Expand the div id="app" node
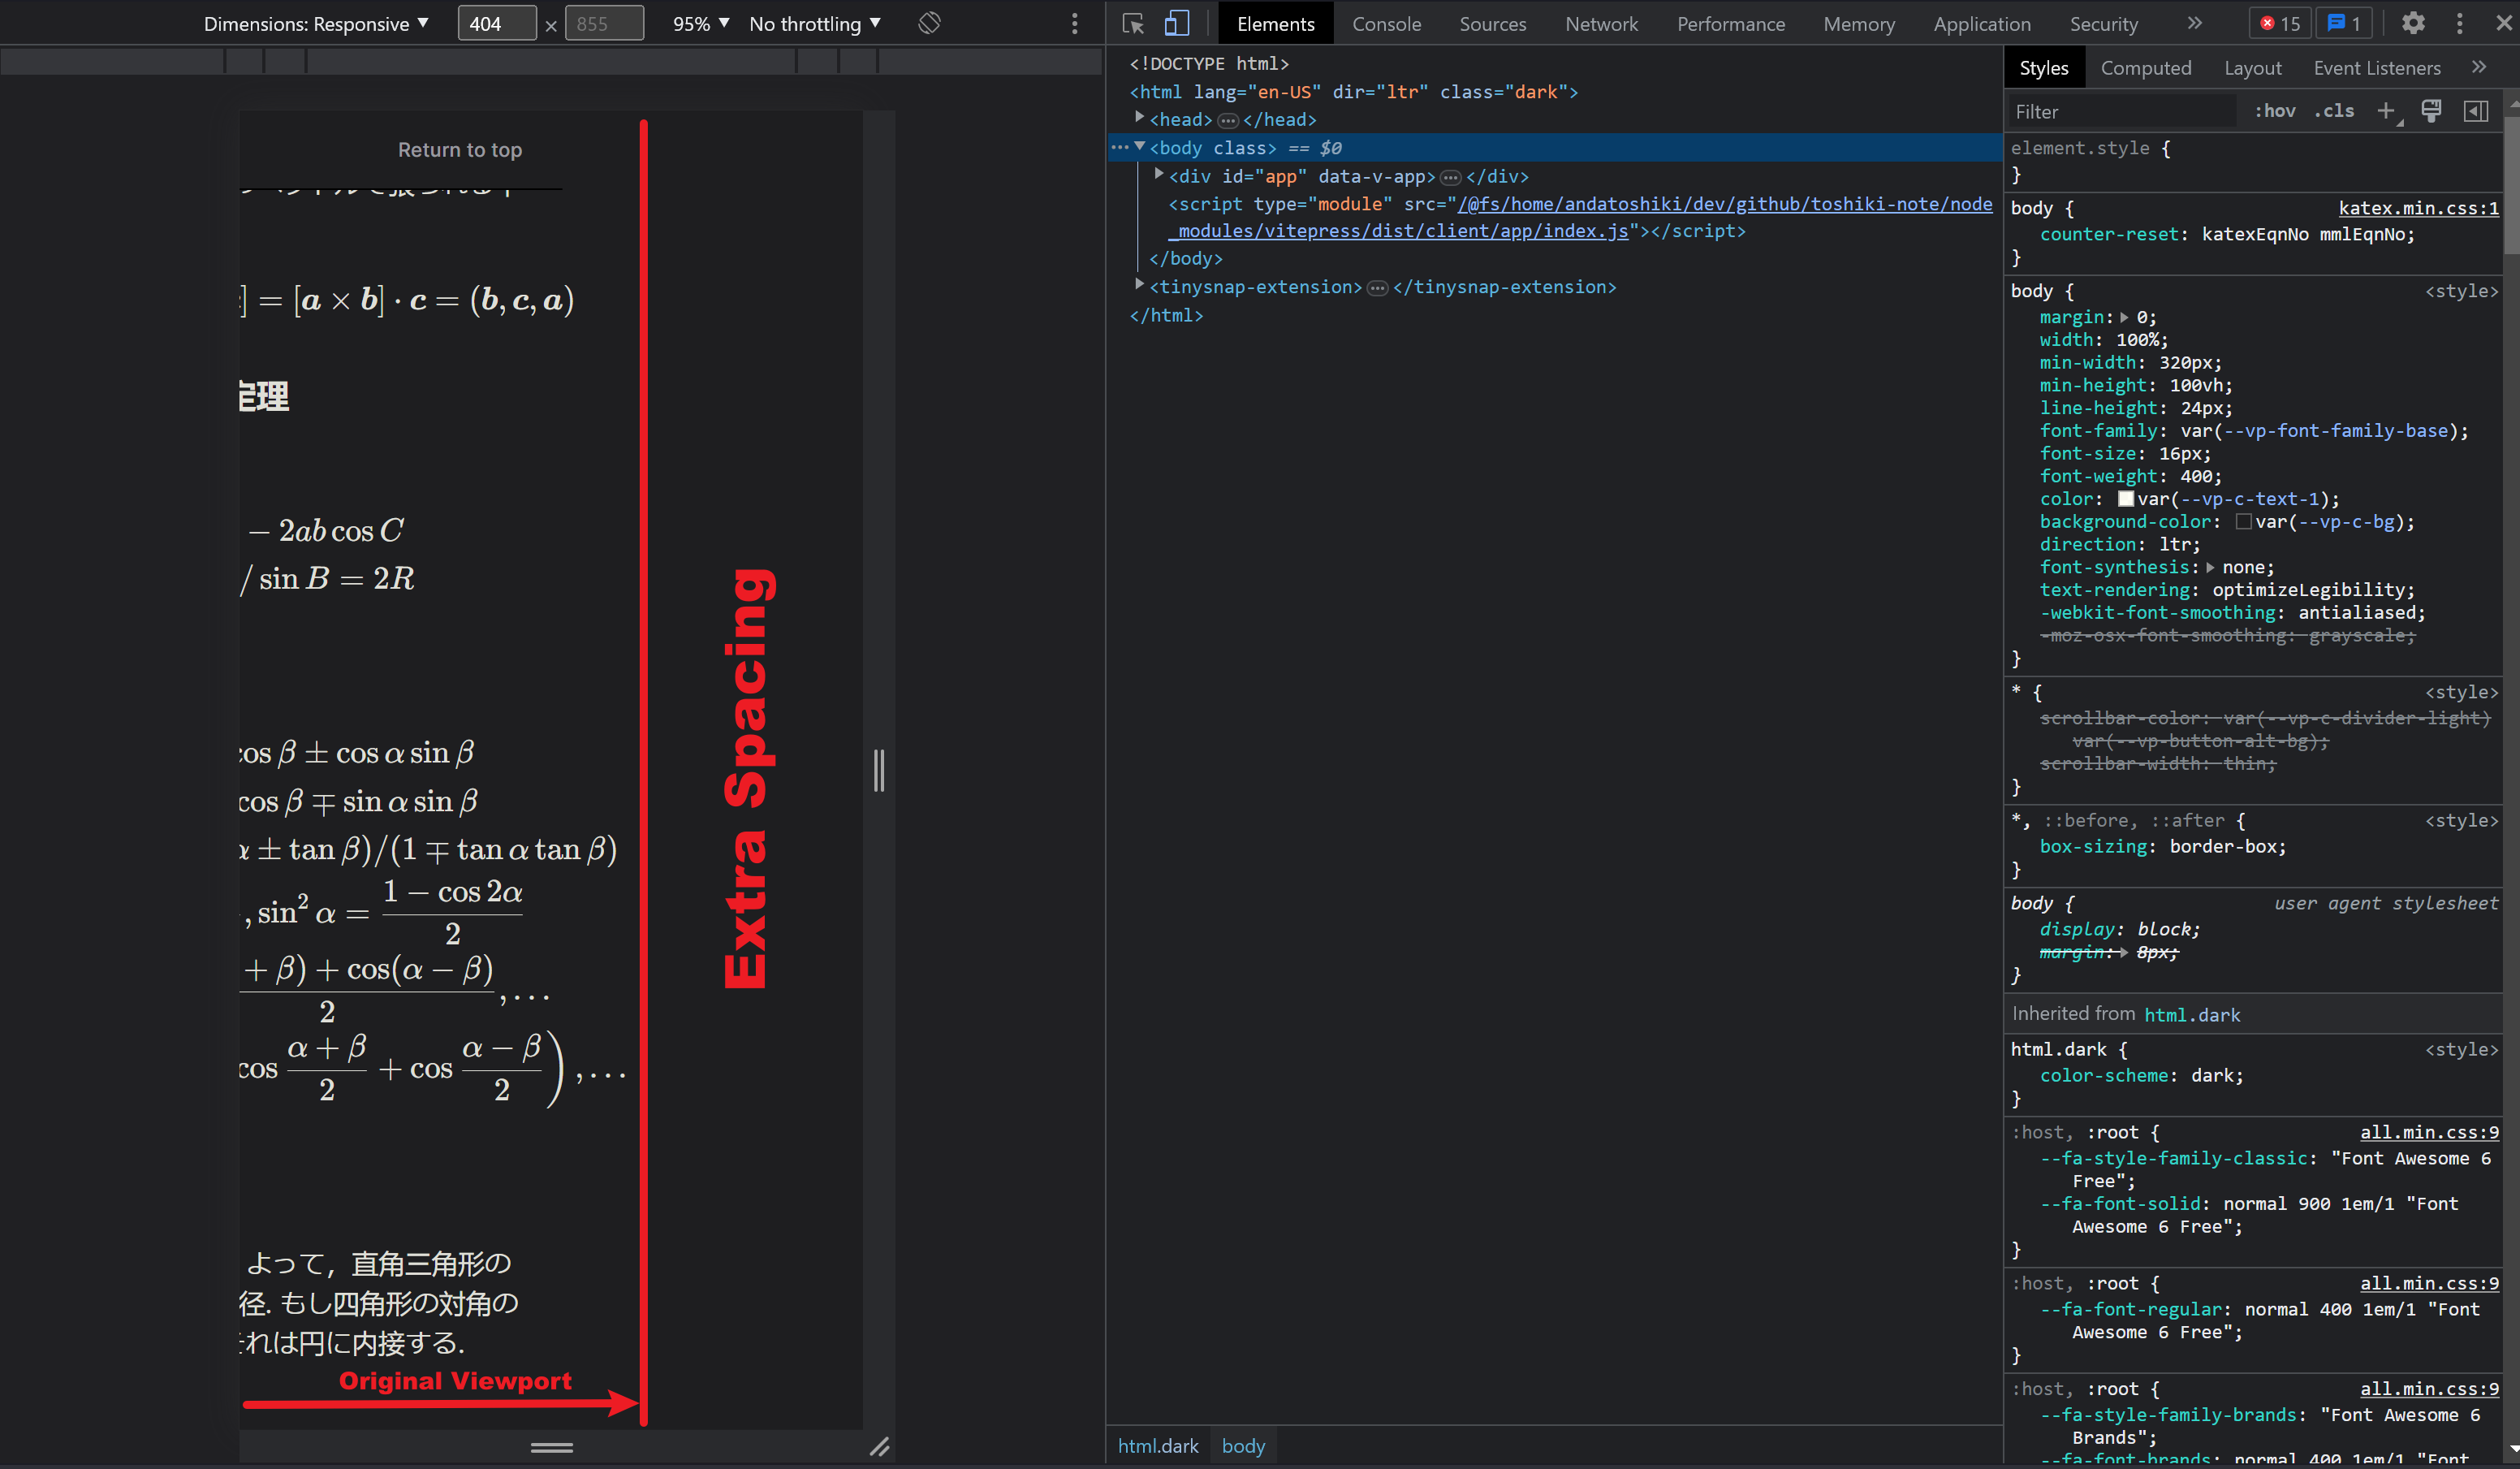The height and width of the screenshot is (1469, 2520). tap(1159, 175)
